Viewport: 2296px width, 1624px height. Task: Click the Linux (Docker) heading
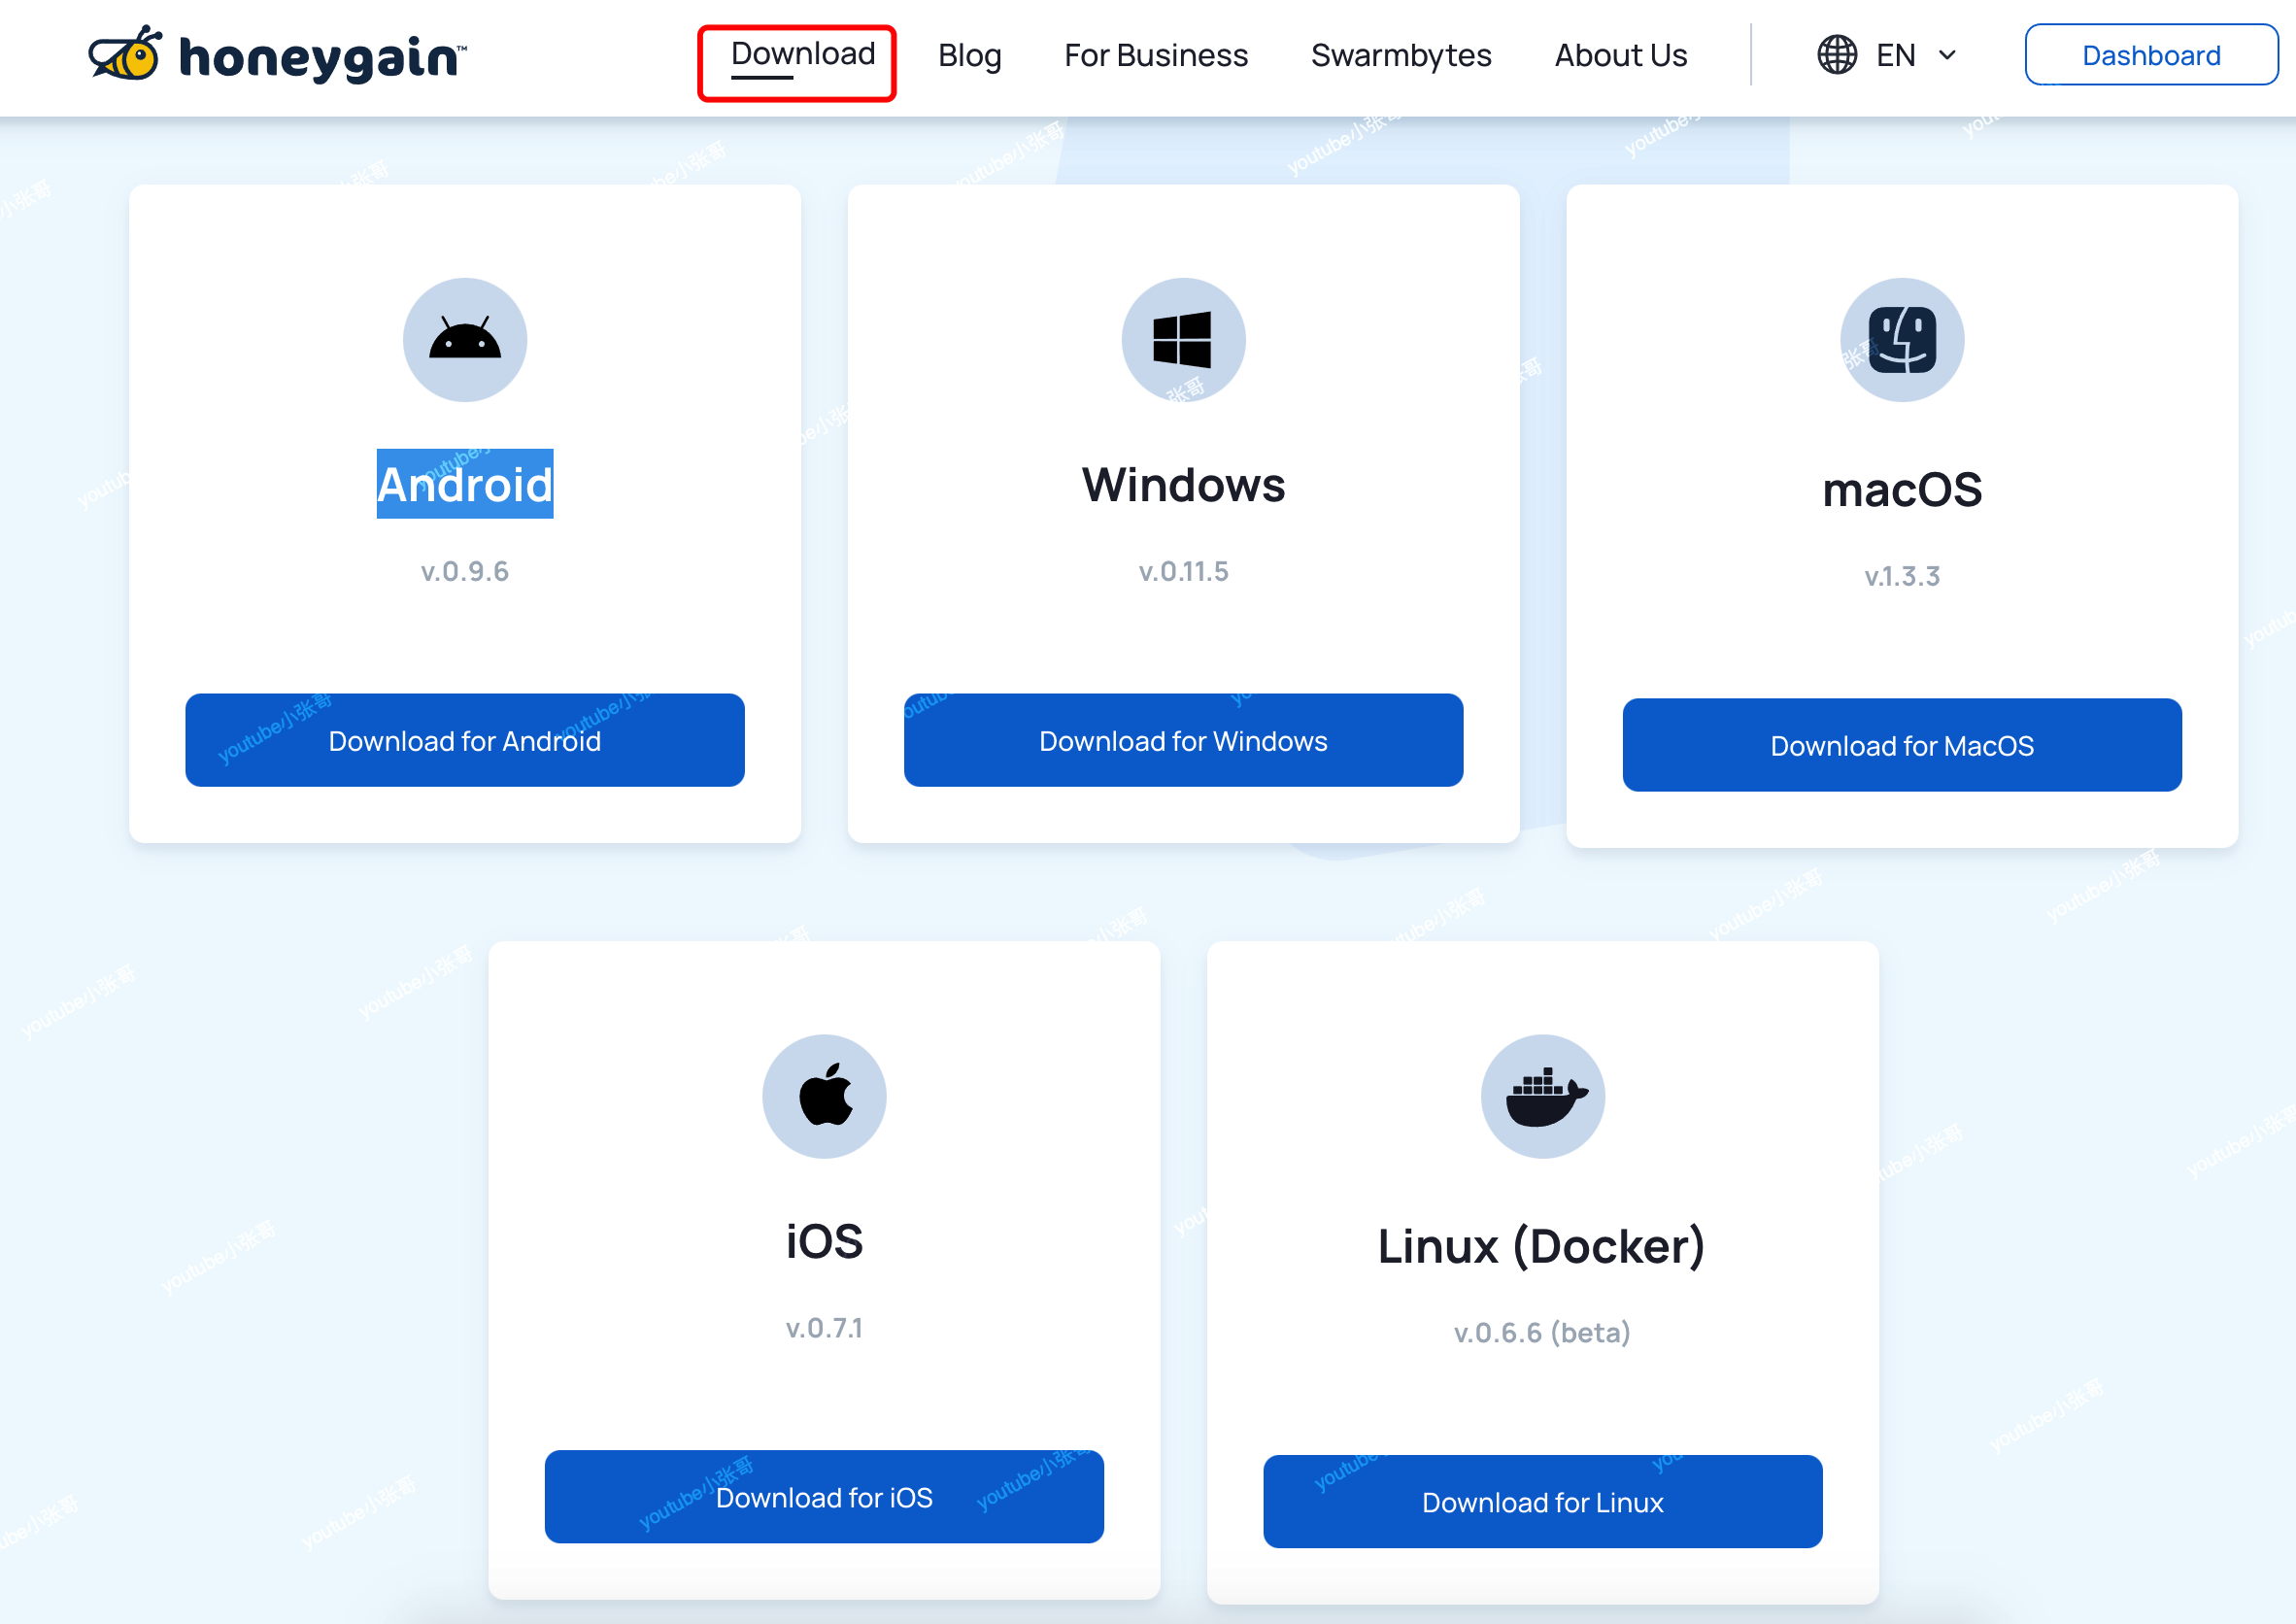coord(1542,1246)
